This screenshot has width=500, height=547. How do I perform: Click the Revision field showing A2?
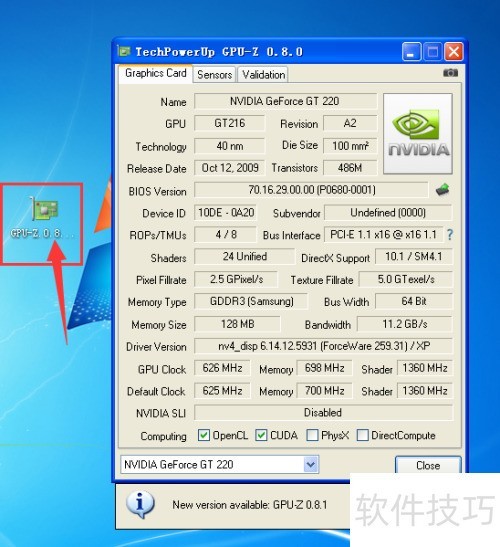tap(350, 123)
